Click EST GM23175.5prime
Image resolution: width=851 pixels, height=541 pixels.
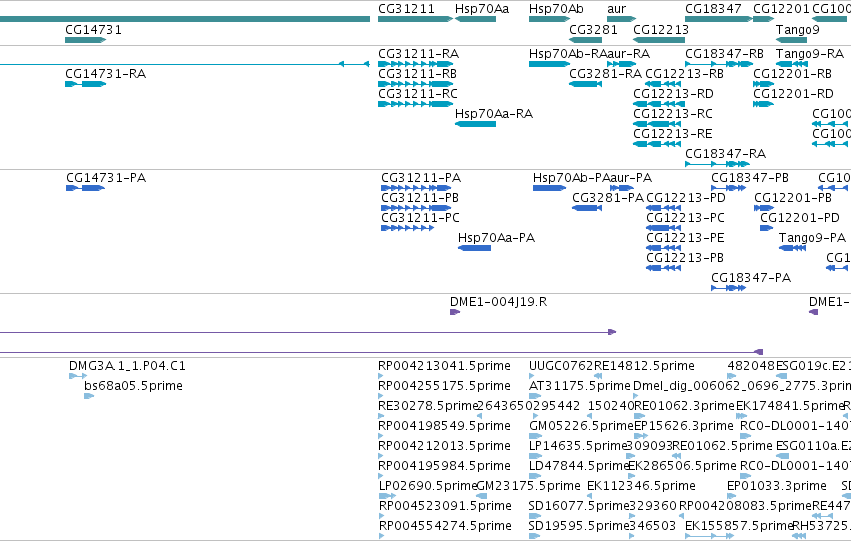[x=528, y=486]
